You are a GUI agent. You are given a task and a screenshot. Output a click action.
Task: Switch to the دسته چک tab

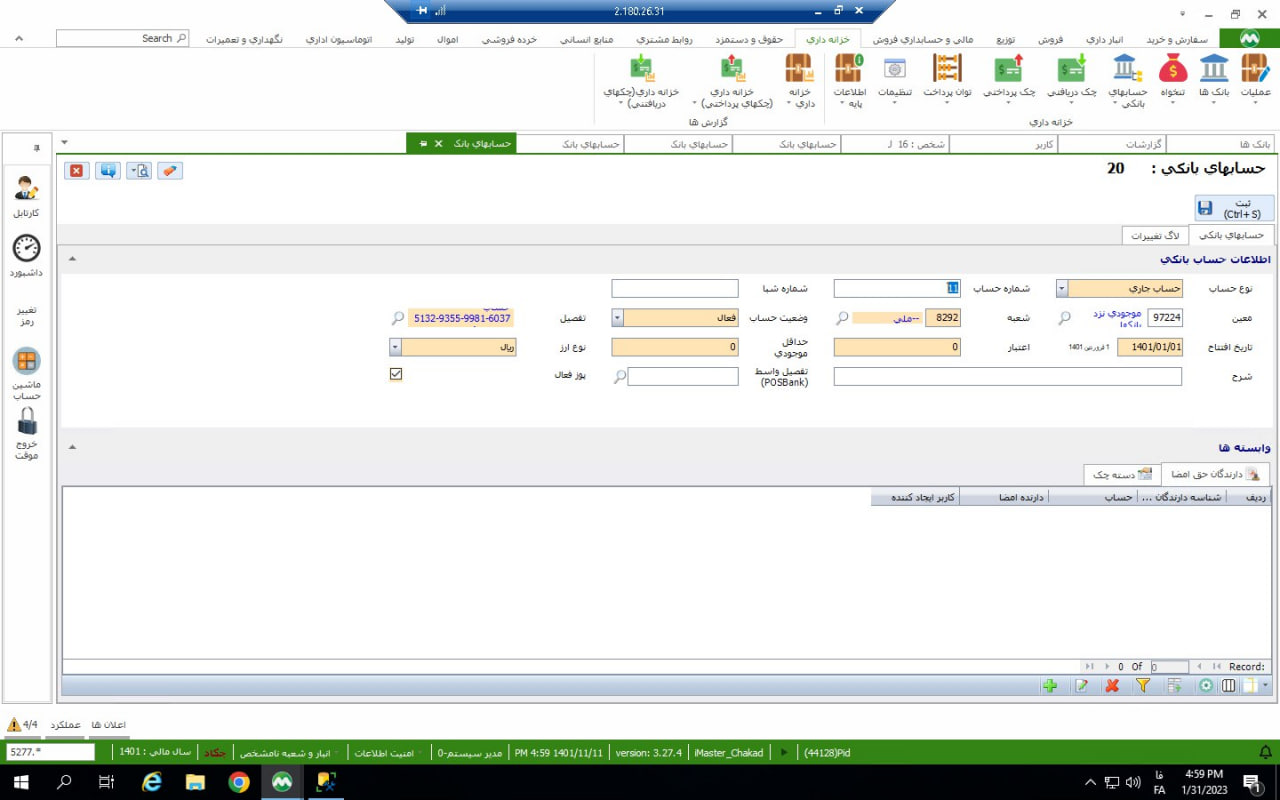coord(1121,473)
